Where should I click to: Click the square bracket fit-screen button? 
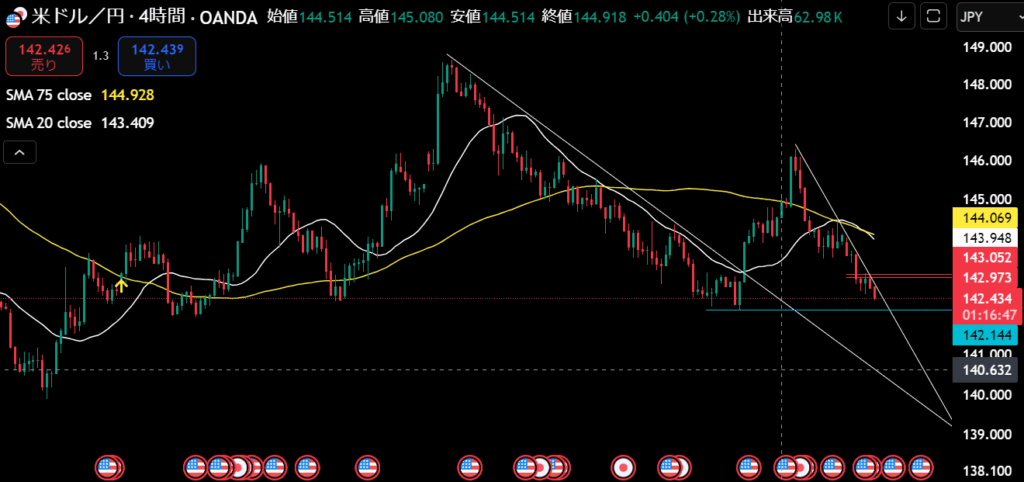click(x=934, y=17)
